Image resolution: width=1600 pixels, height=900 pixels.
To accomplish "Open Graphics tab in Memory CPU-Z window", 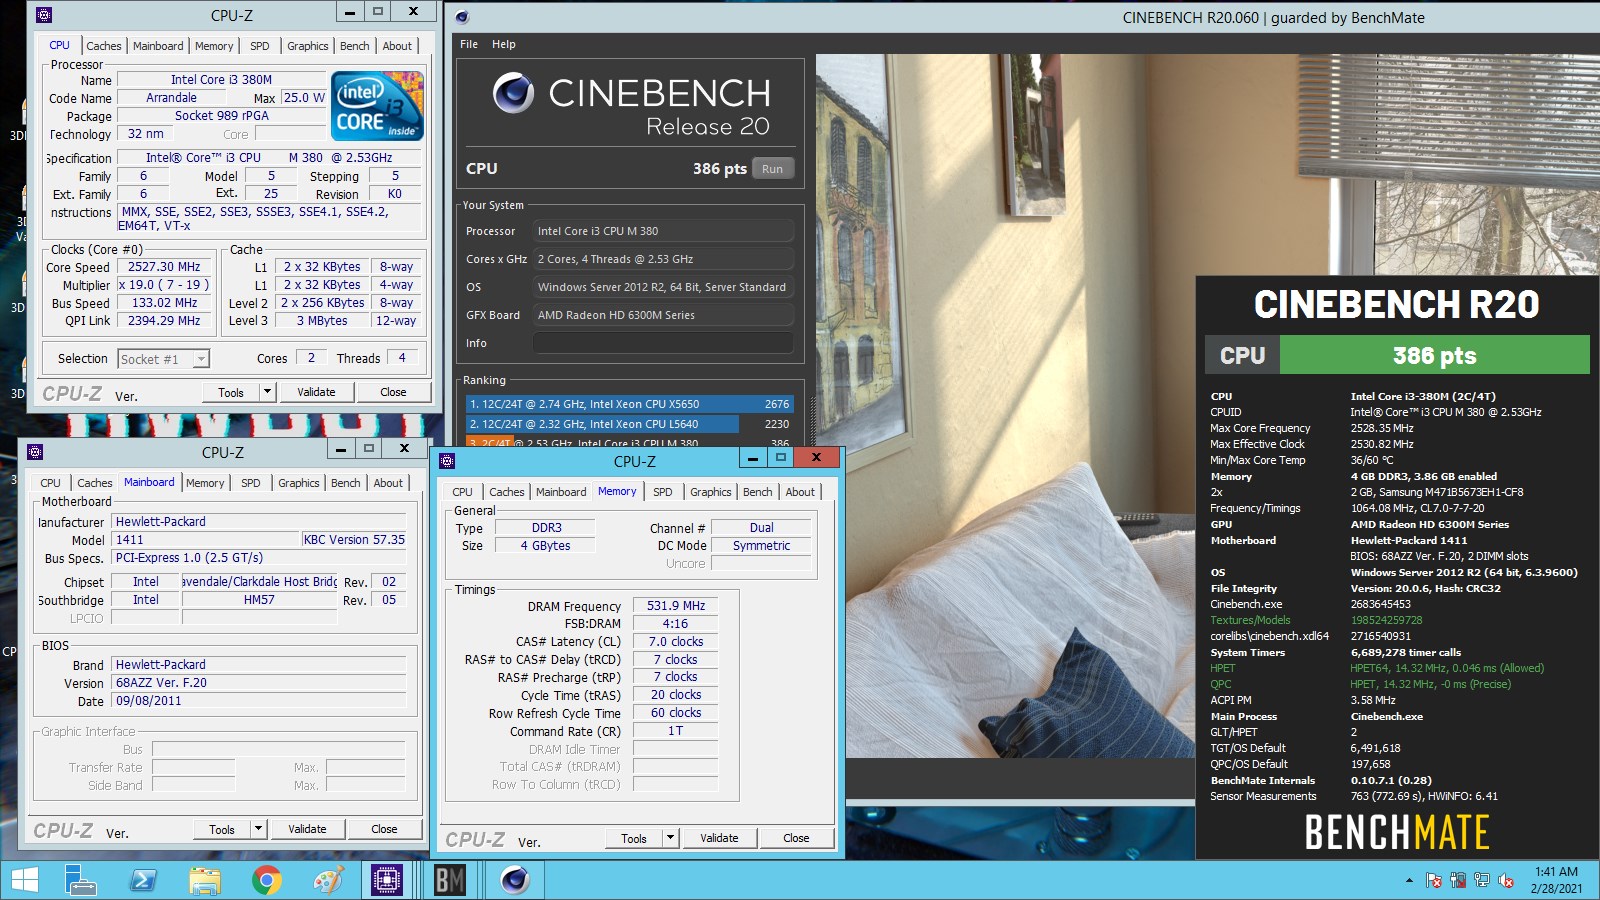I will 711,492.
